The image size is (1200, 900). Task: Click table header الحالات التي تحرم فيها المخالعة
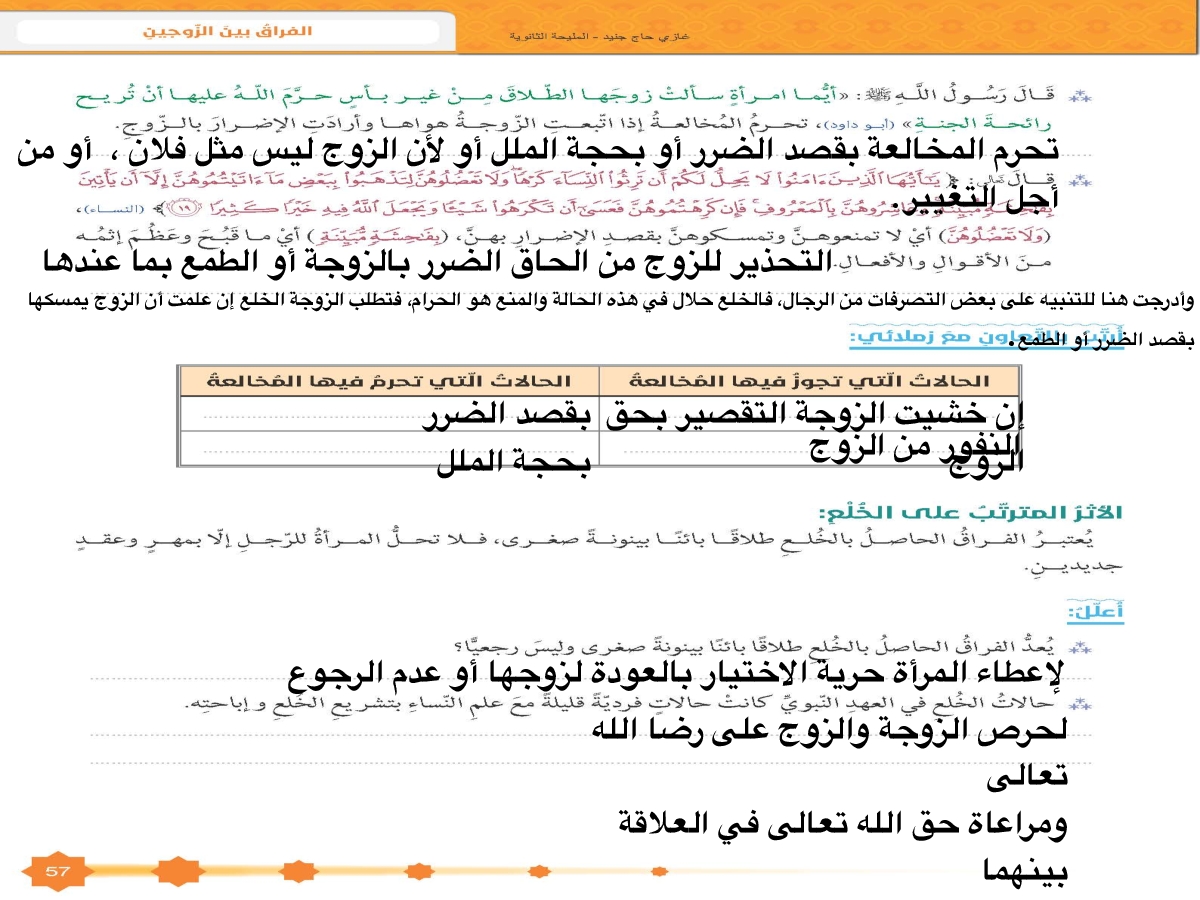coord(390,381)
